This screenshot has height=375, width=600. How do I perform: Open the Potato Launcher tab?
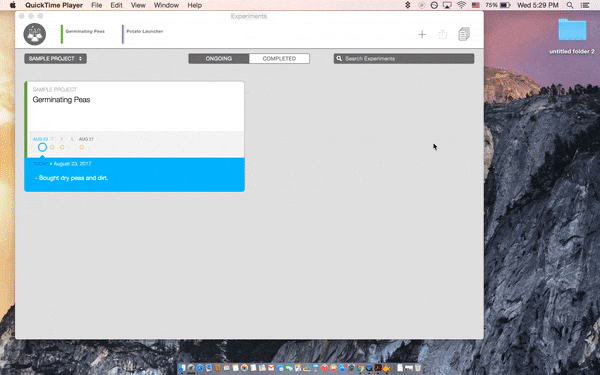145,31
